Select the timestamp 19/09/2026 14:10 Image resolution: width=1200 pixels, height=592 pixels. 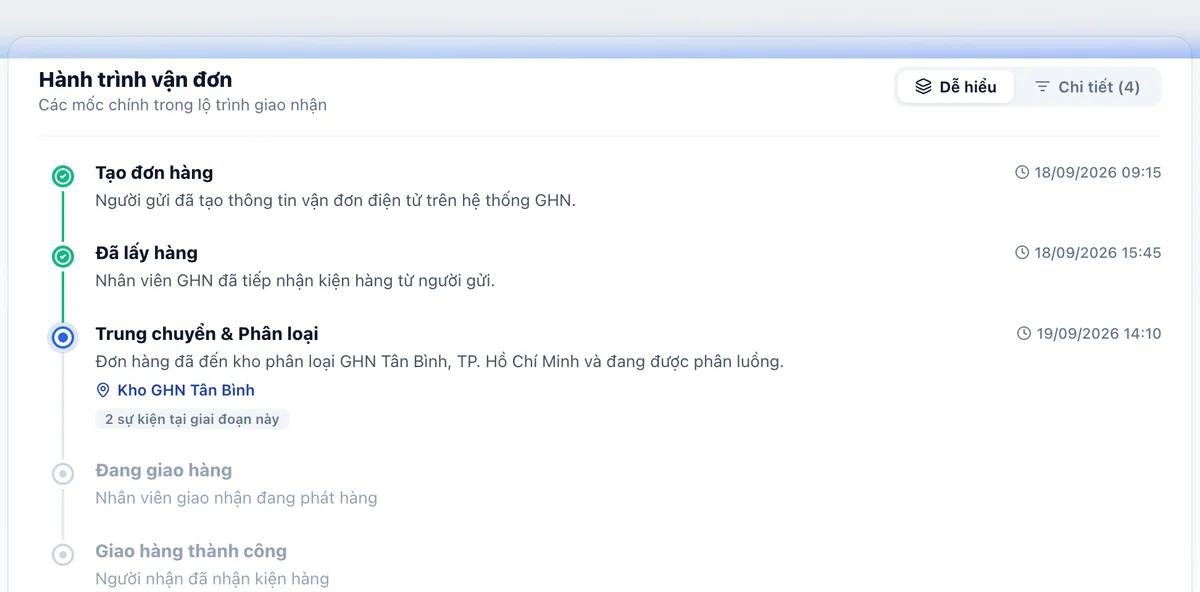click(x=1099, y=333)
